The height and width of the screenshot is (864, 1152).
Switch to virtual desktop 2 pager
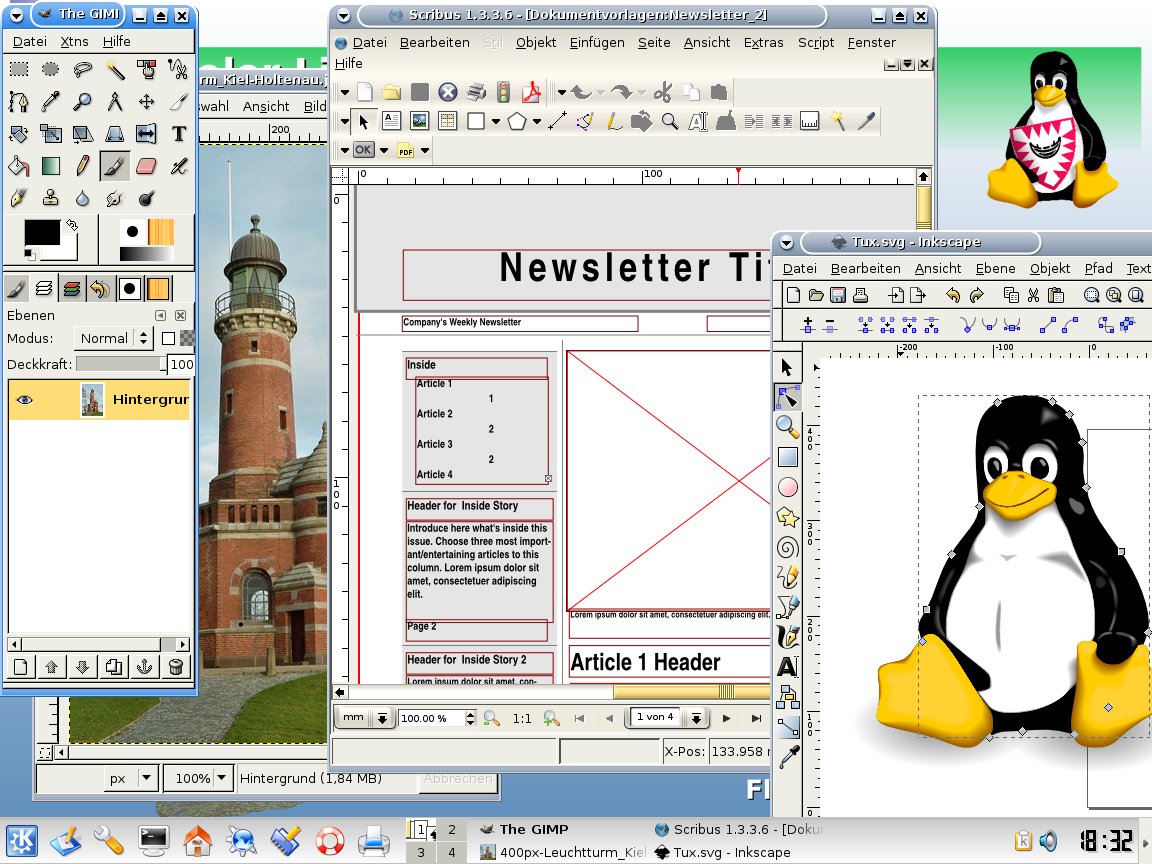tap(452, 829)
